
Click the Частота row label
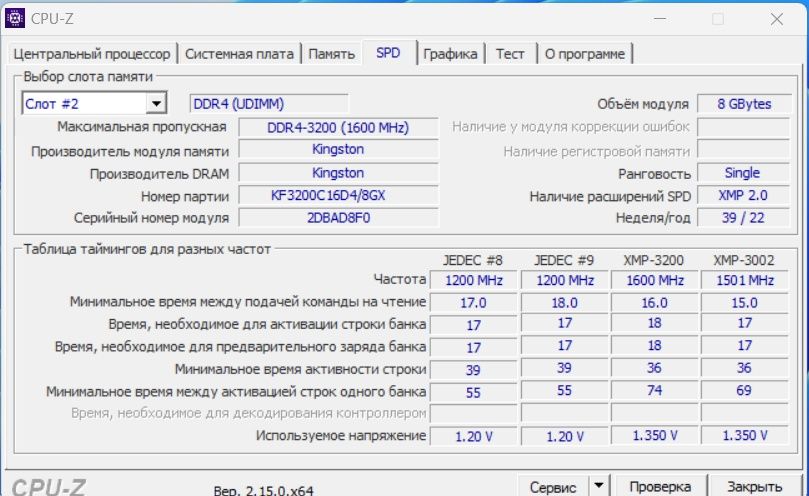[400, 279]
